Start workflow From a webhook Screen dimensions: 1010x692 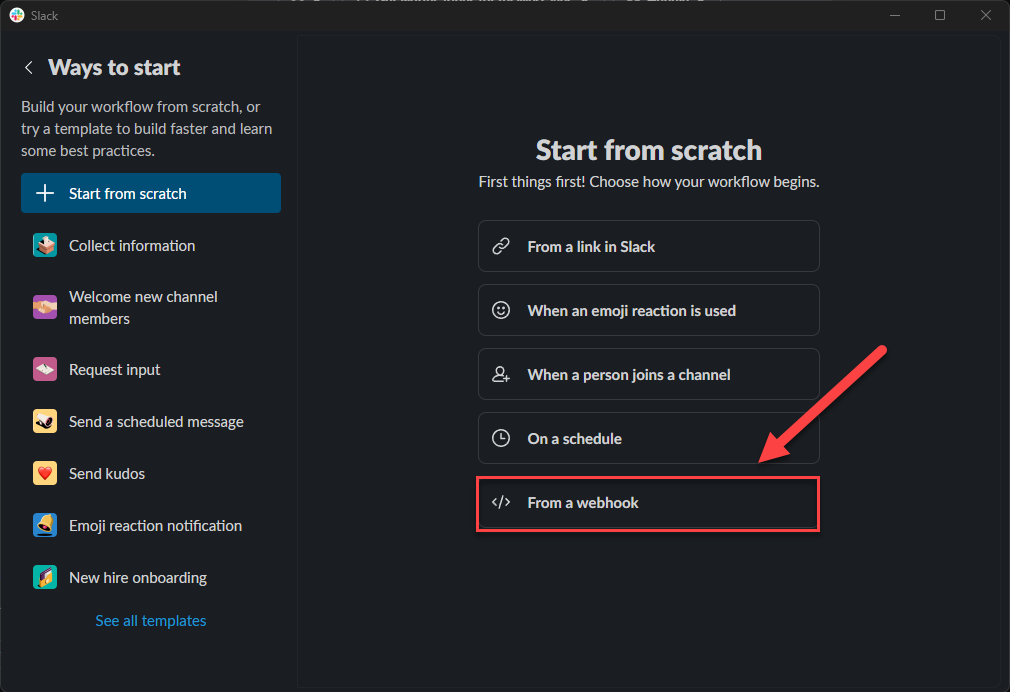[648, 503]
